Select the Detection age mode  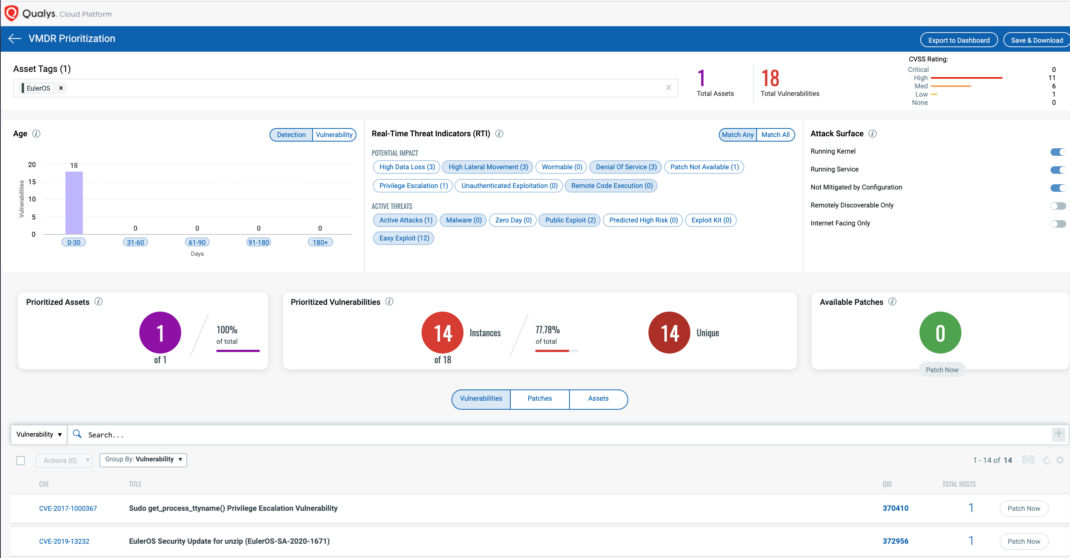[x=291, y=134]
